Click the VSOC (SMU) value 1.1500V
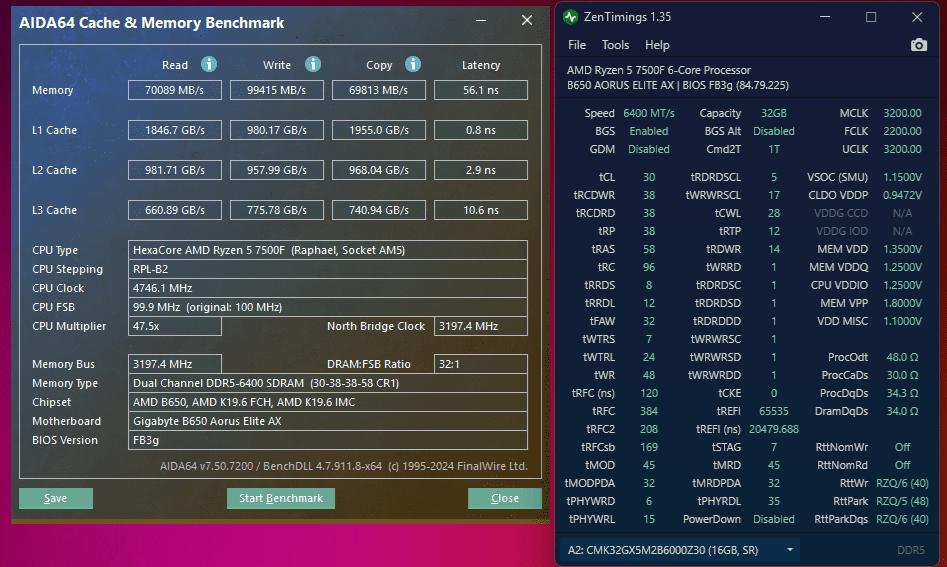This screenshot has height=567, width=947. [x=902, y=177]
